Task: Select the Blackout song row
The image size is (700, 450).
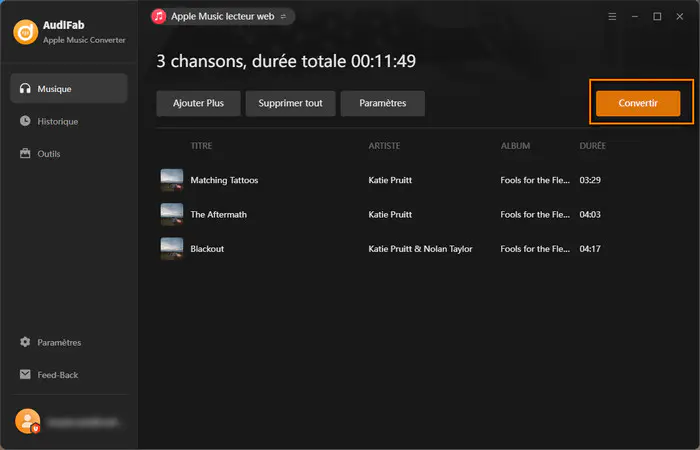Action: [x=381, y=249]
